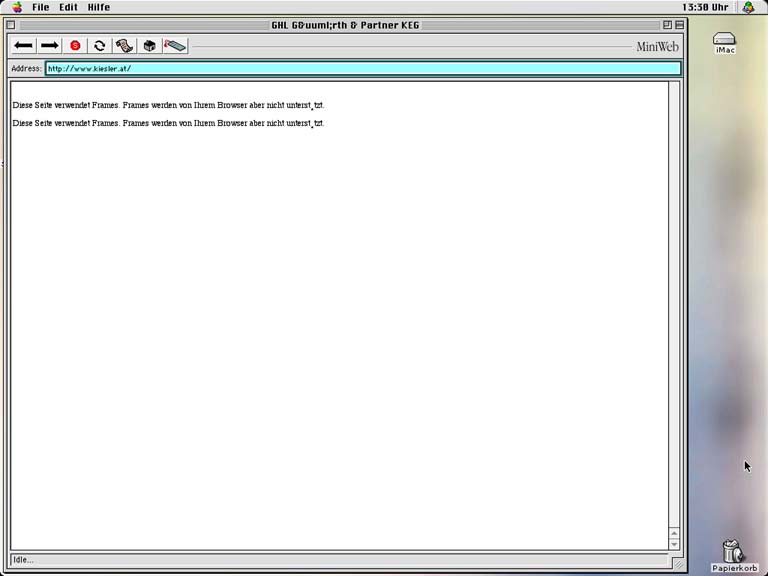Toggle the window zoom box

click(667, 25)
